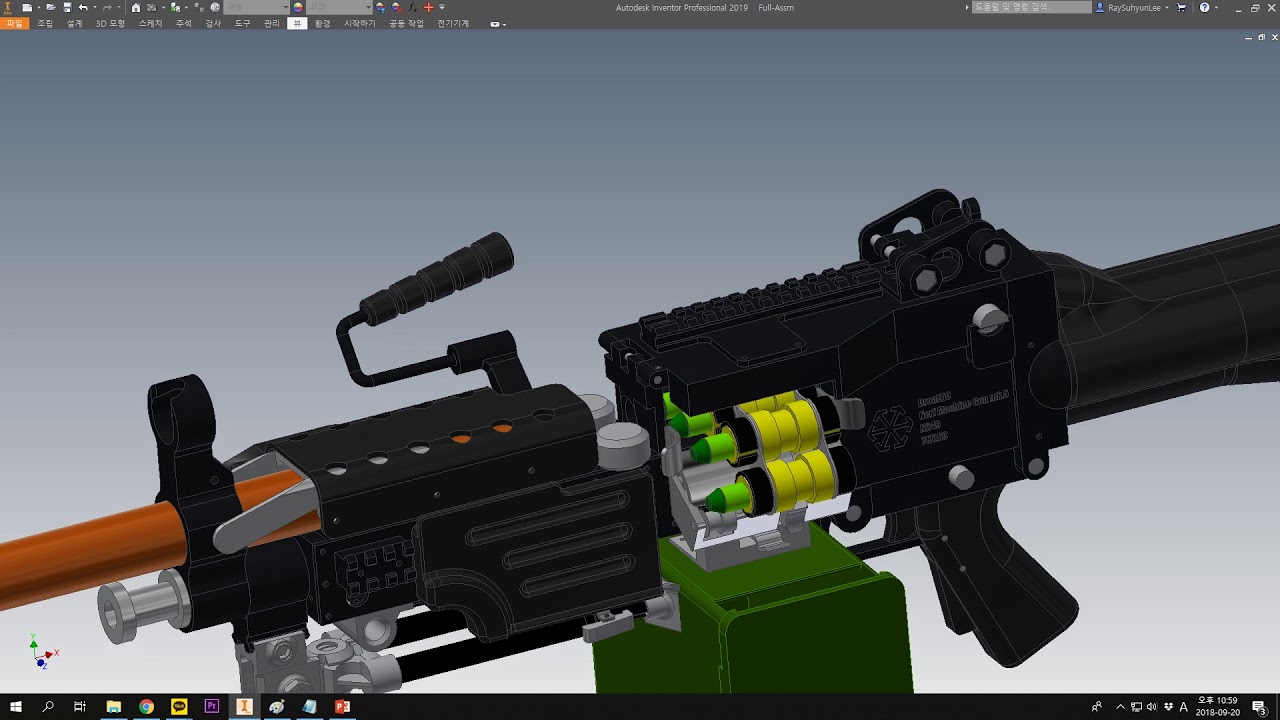Open the Windows notification center
Screen dimensions: 1280x720
[x=1259, y=707]
